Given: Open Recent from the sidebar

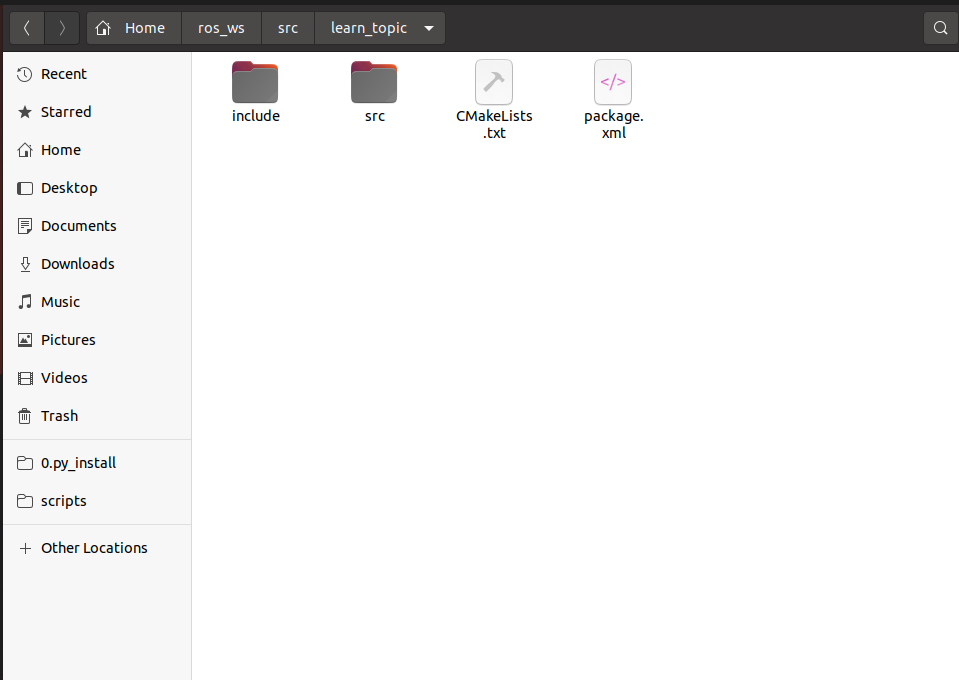Looking at the screenshot, I should (97, 75).
